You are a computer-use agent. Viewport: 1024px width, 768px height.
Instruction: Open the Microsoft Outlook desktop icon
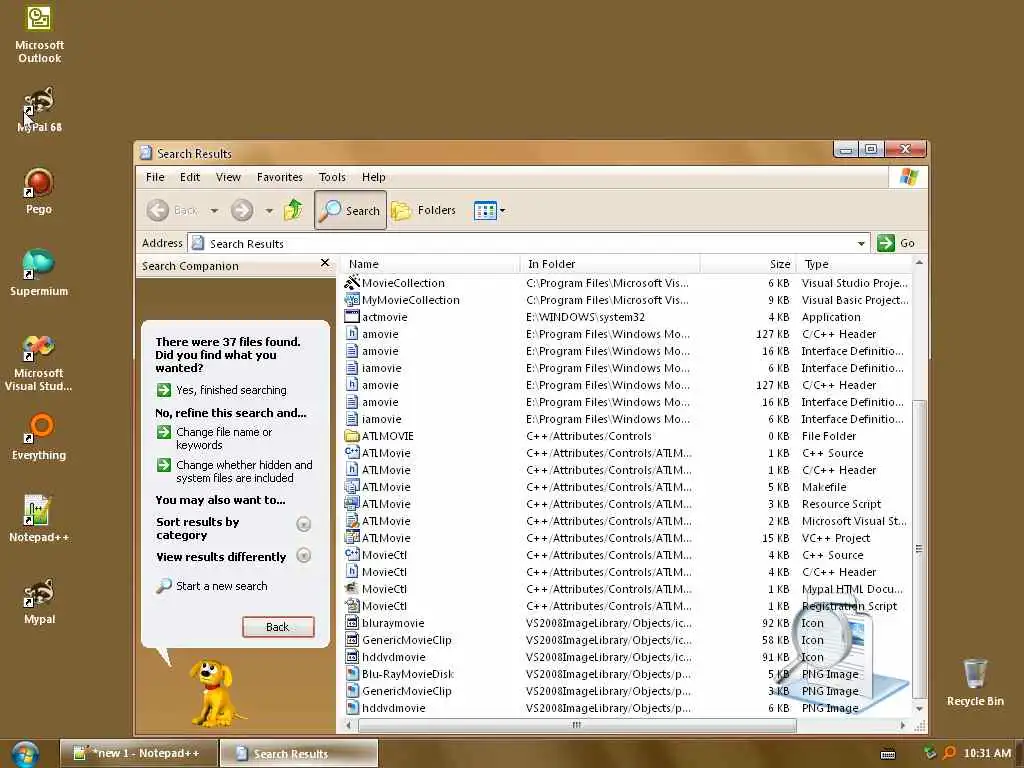point(39,33)
